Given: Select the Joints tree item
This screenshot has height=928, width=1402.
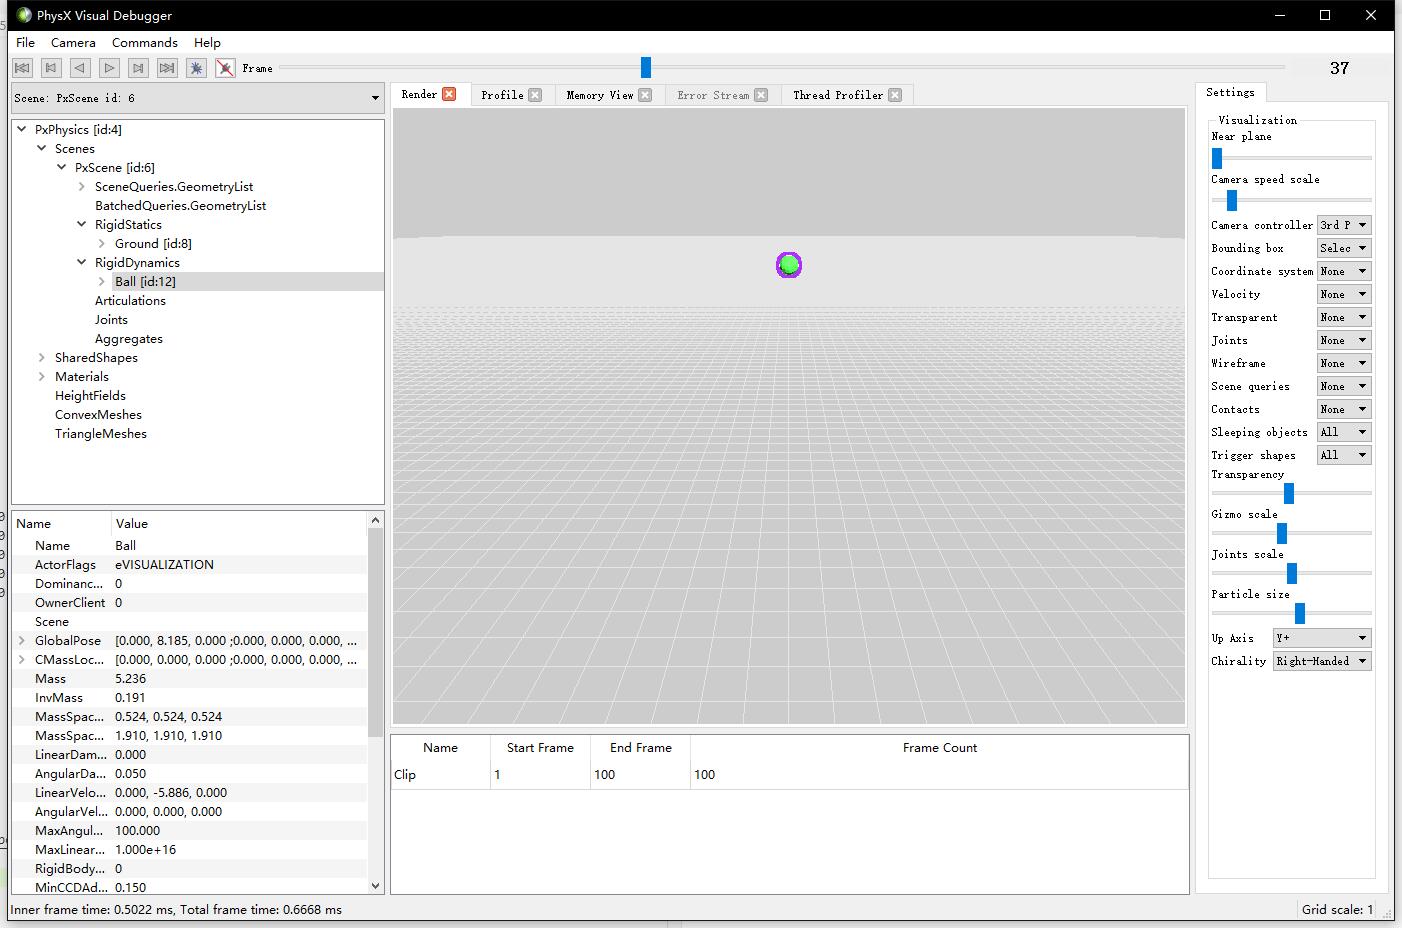Looking at the screenshot, I should [111, 319].
